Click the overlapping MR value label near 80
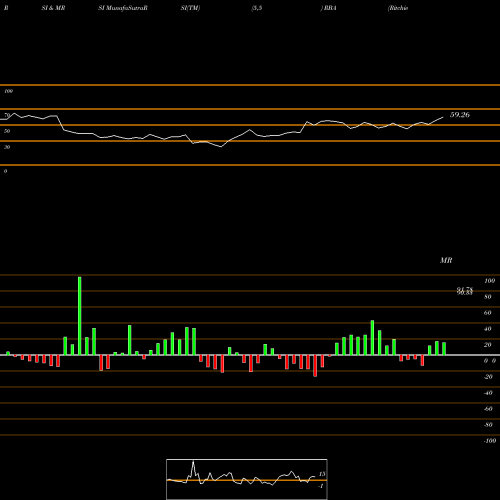The height and width of the screenshot is (500, 500). pyautogui.click(x=465, y=291)
